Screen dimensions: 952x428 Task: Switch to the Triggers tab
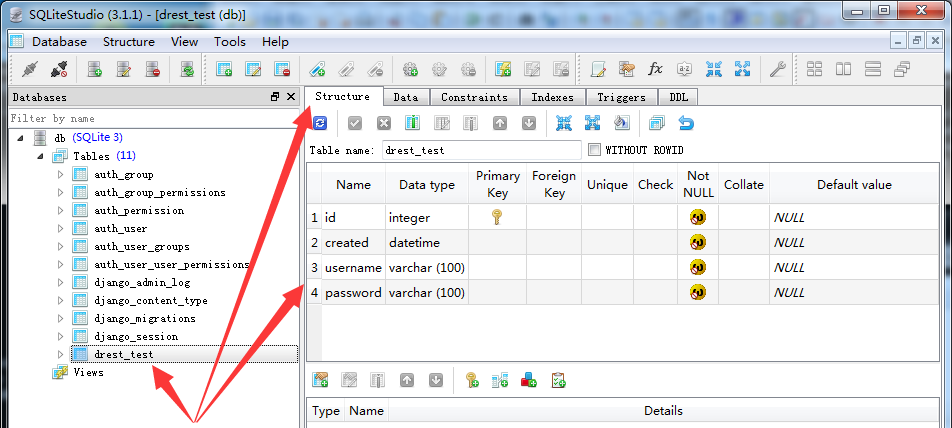pos(622,97)
